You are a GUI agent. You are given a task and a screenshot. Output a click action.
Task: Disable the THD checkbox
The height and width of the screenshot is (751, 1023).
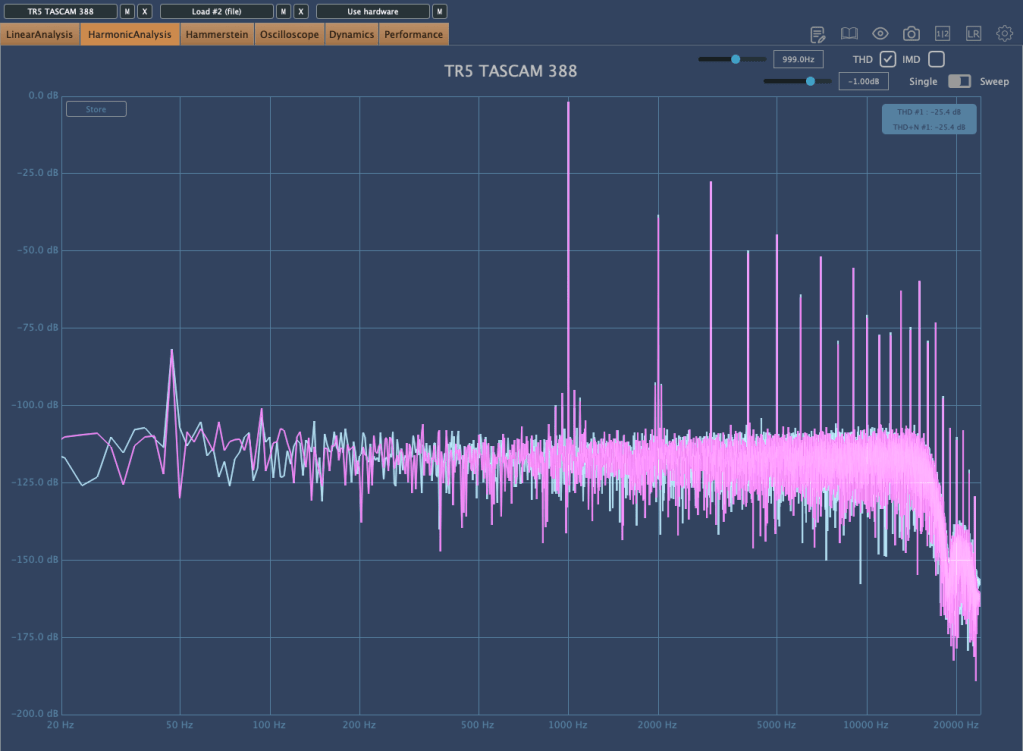point(887,59)
